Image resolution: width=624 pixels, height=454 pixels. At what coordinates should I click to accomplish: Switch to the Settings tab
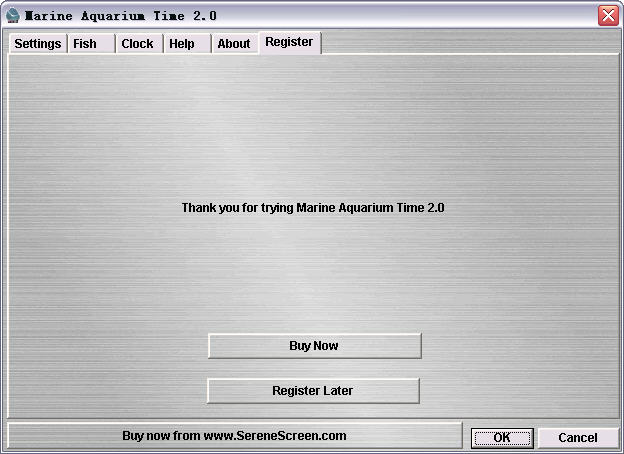click(x=37, y=44)
